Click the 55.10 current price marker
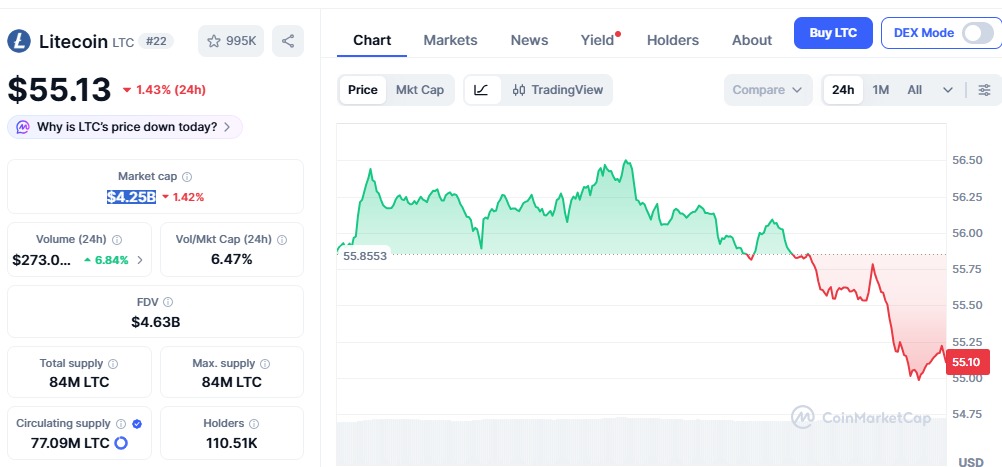Image resolution: width=1002 pixels, height=467 pixels. point(966,362)
